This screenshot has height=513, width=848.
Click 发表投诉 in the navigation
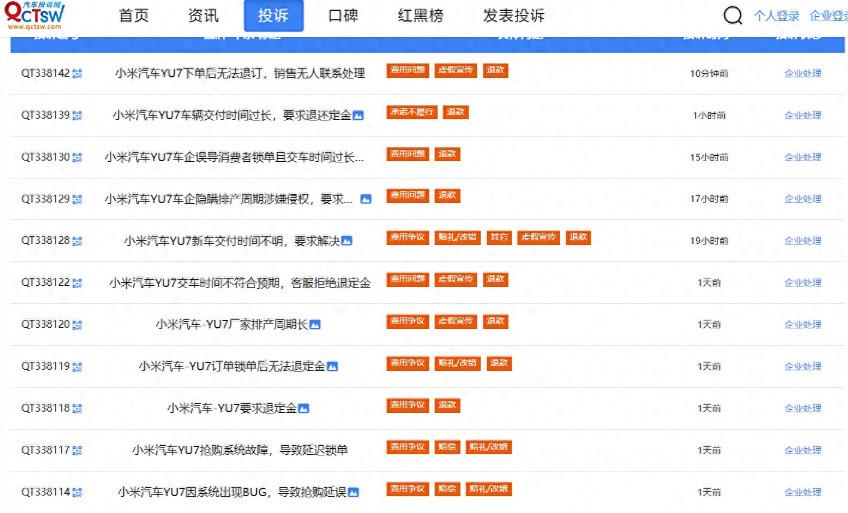pos(514,16)
